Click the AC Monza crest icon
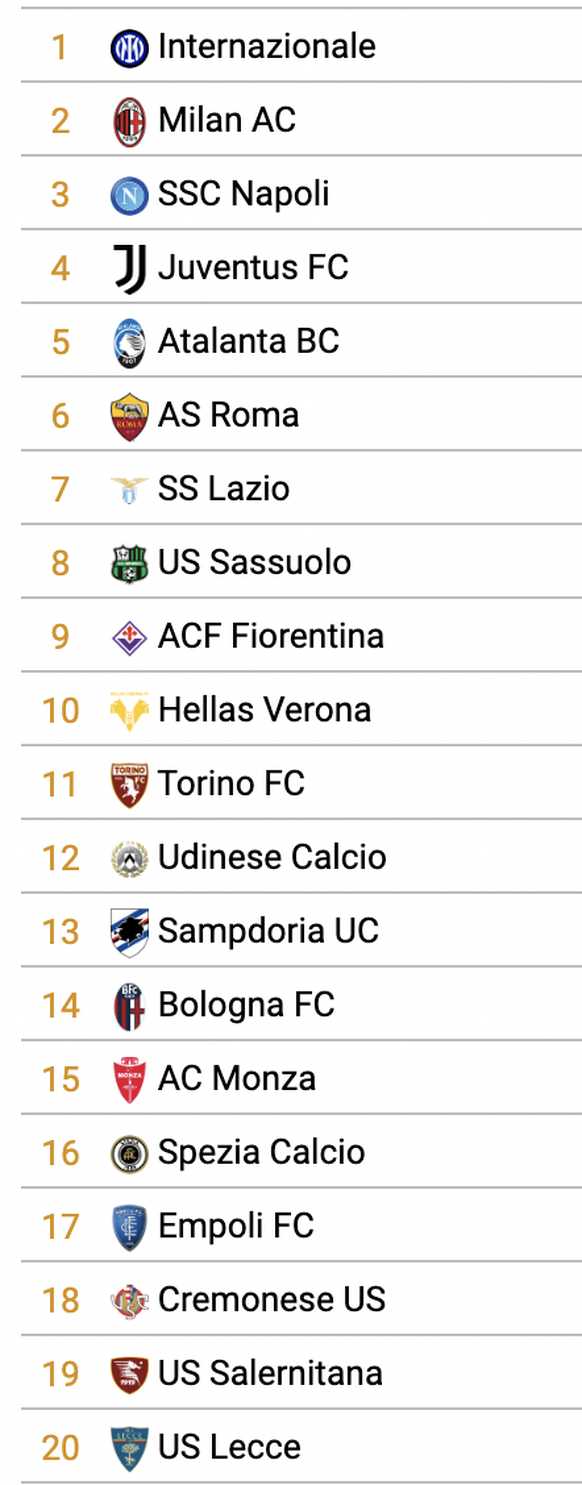Screen dimensions: 582x1485 pos(129,1080)
